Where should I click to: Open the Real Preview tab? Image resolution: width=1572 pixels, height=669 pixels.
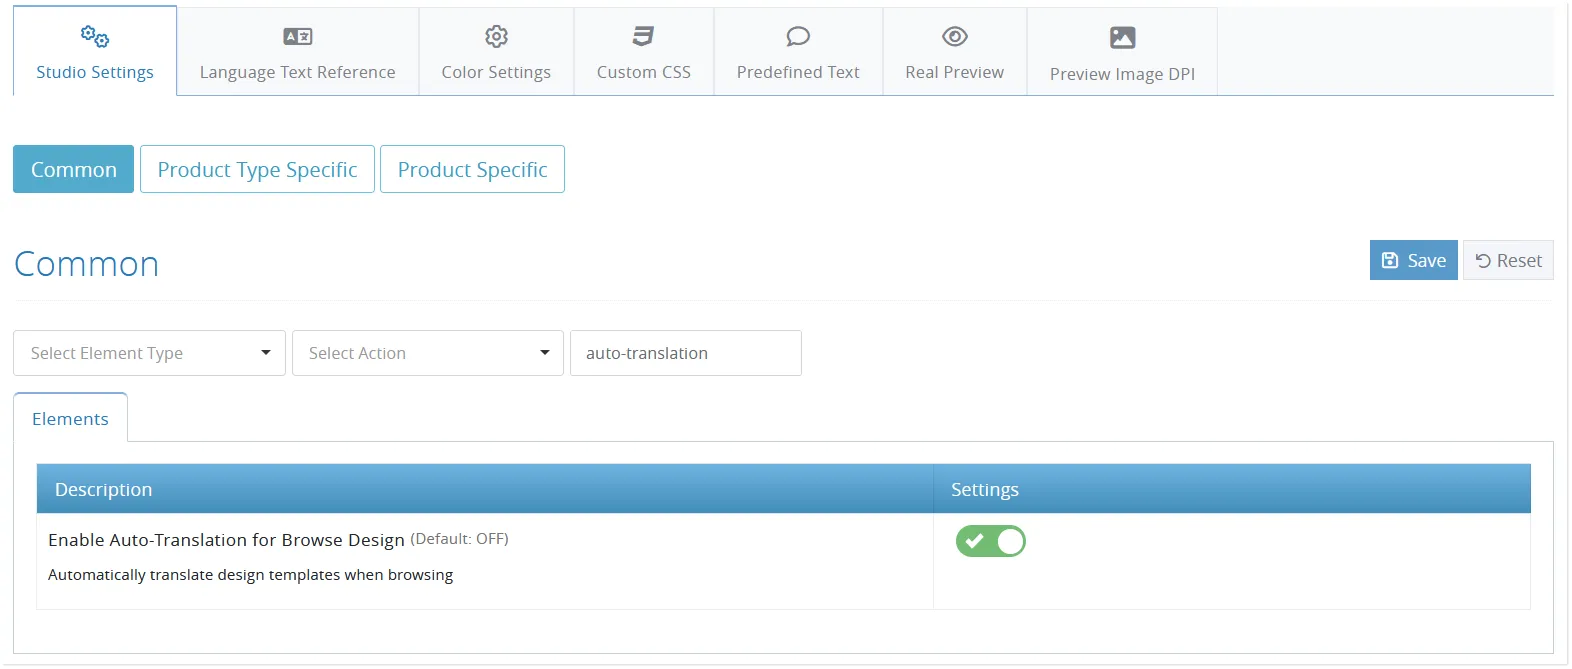(x=955, y=52)
